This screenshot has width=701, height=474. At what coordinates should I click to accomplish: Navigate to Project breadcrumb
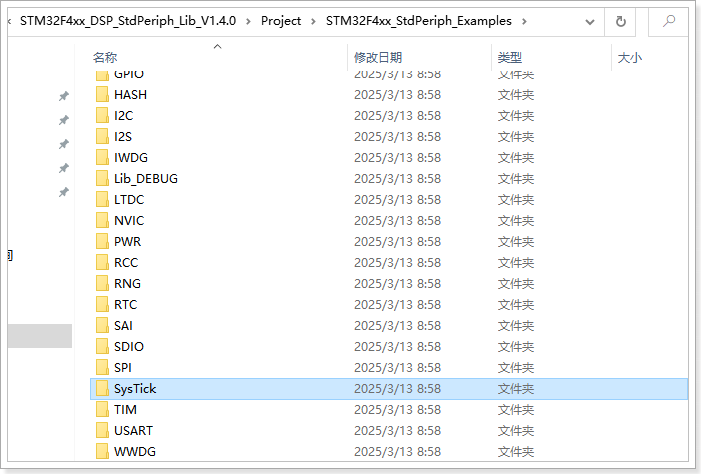pyautogui.click(x=281, y=21)
